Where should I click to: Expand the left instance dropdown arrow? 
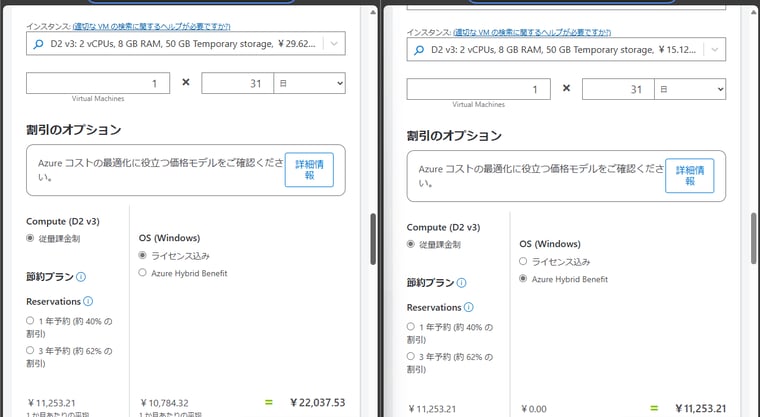(334, 44)
